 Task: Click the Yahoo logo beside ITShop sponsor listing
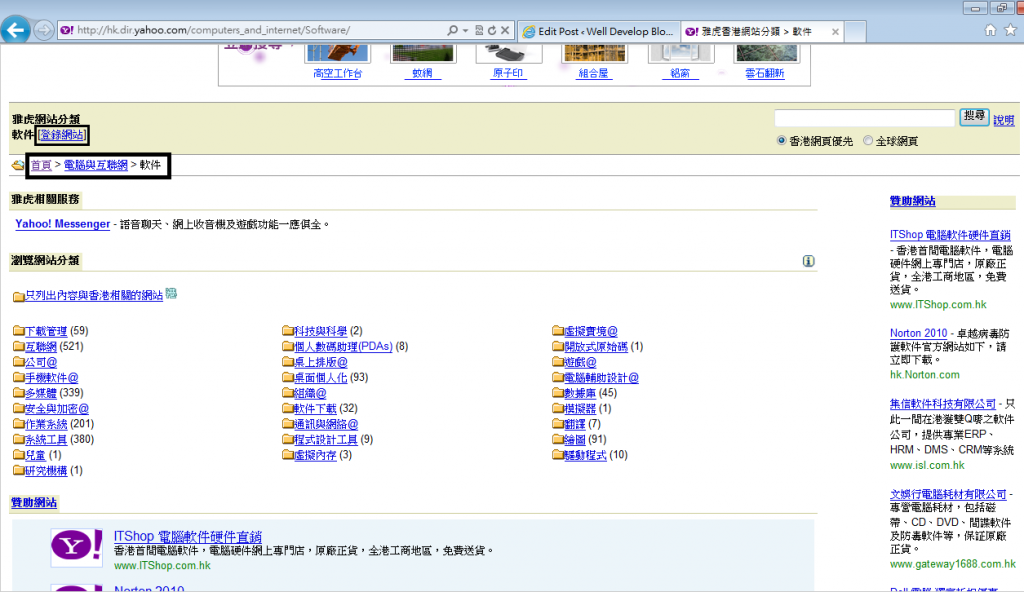click(77, 547)
